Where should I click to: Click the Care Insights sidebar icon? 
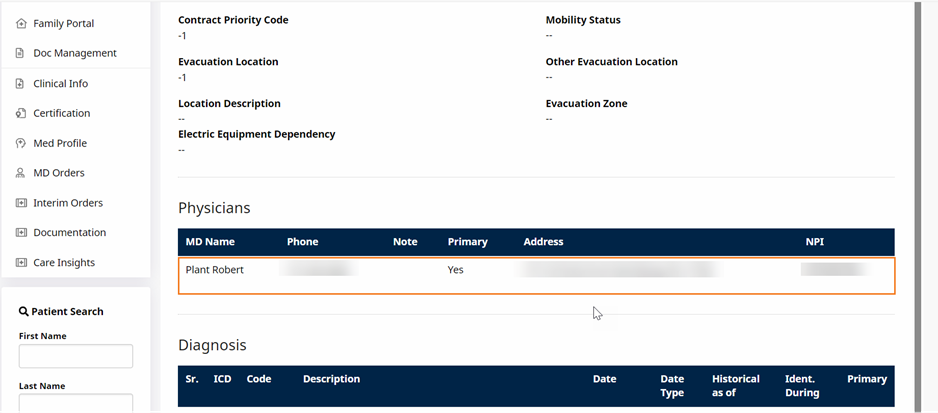(21, 262)
